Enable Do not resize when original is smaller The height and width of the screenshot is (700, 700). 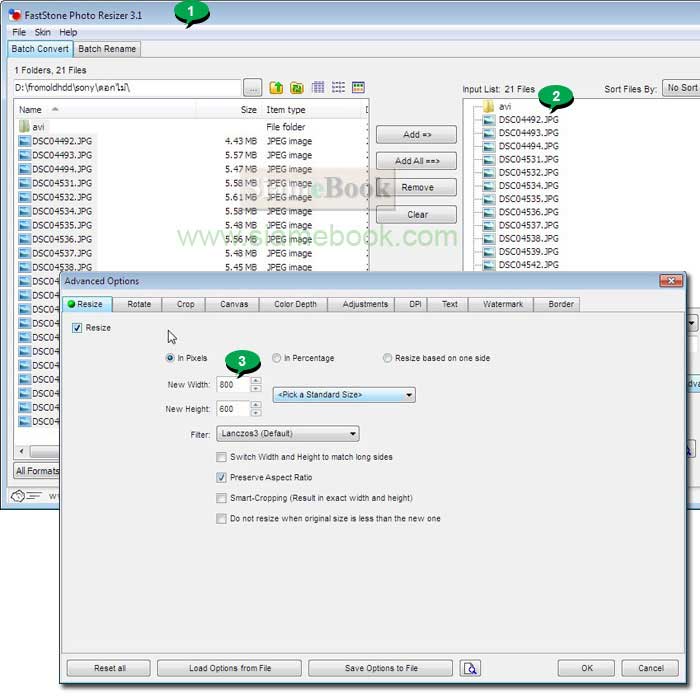click(x=221, y=519)
